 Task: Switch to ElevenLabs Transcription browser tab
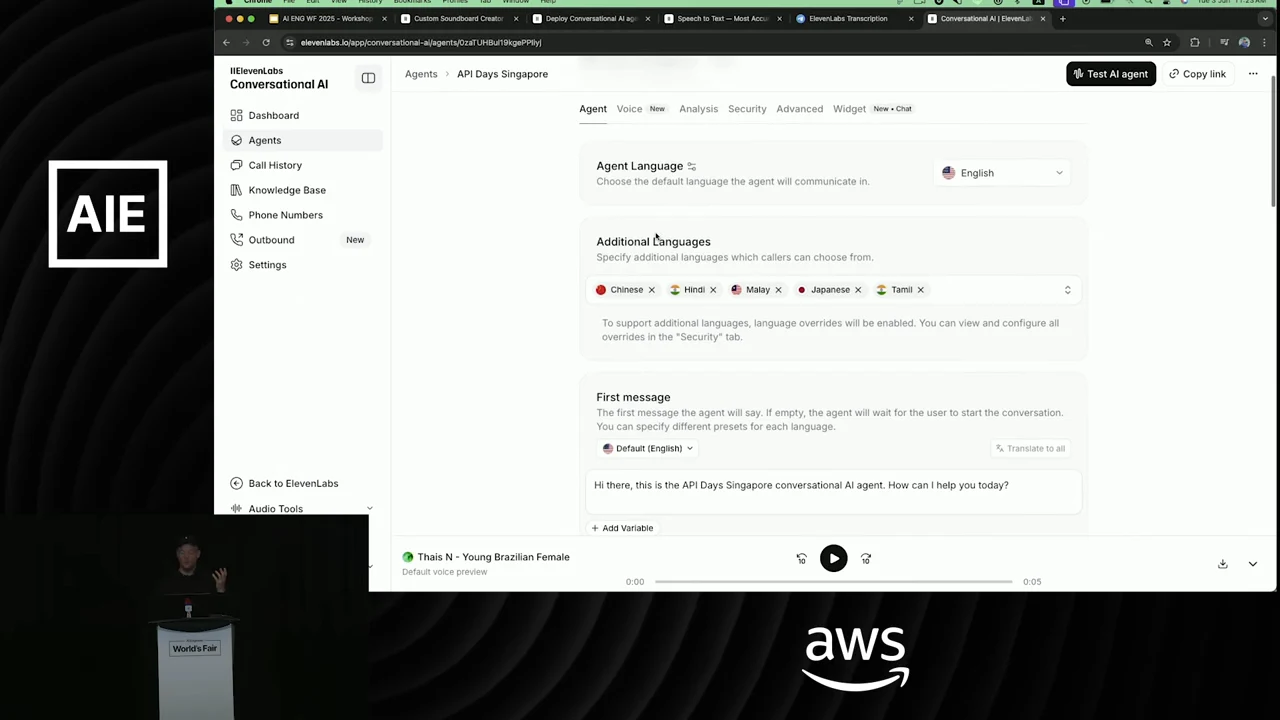pos(854,18)
